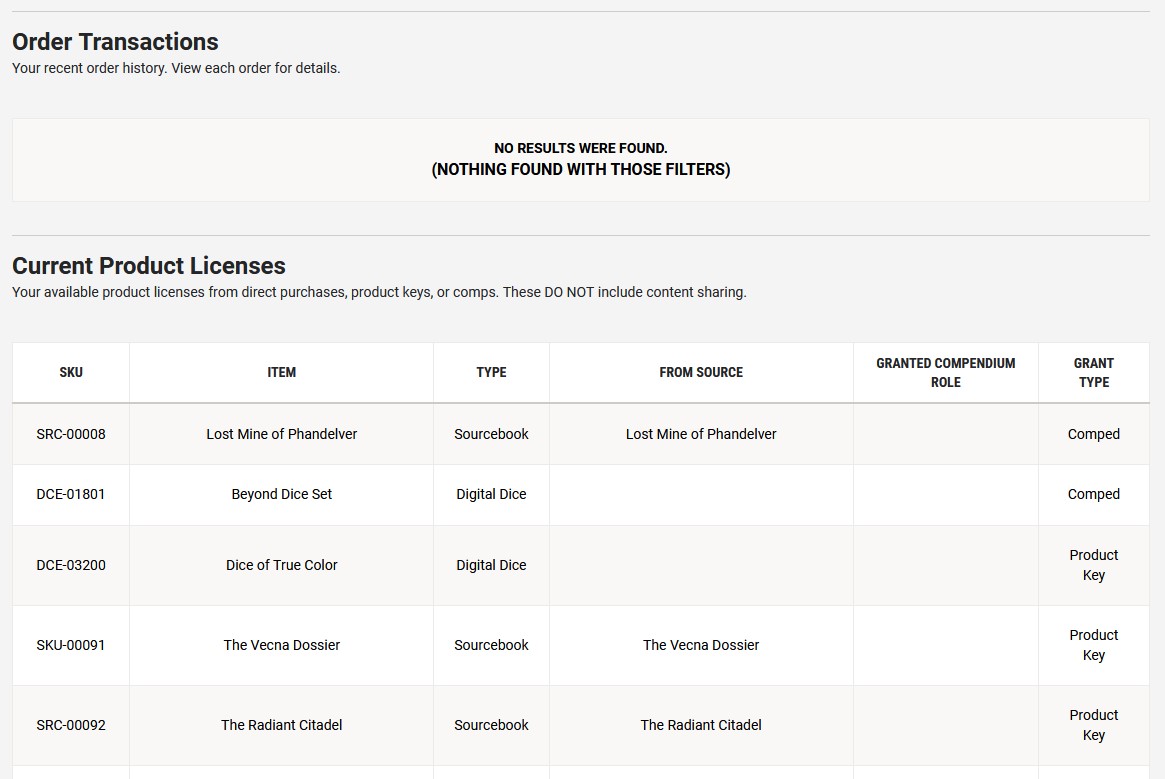
Task: Select SKU cell DCE-03200
Action: pos(71,565)
